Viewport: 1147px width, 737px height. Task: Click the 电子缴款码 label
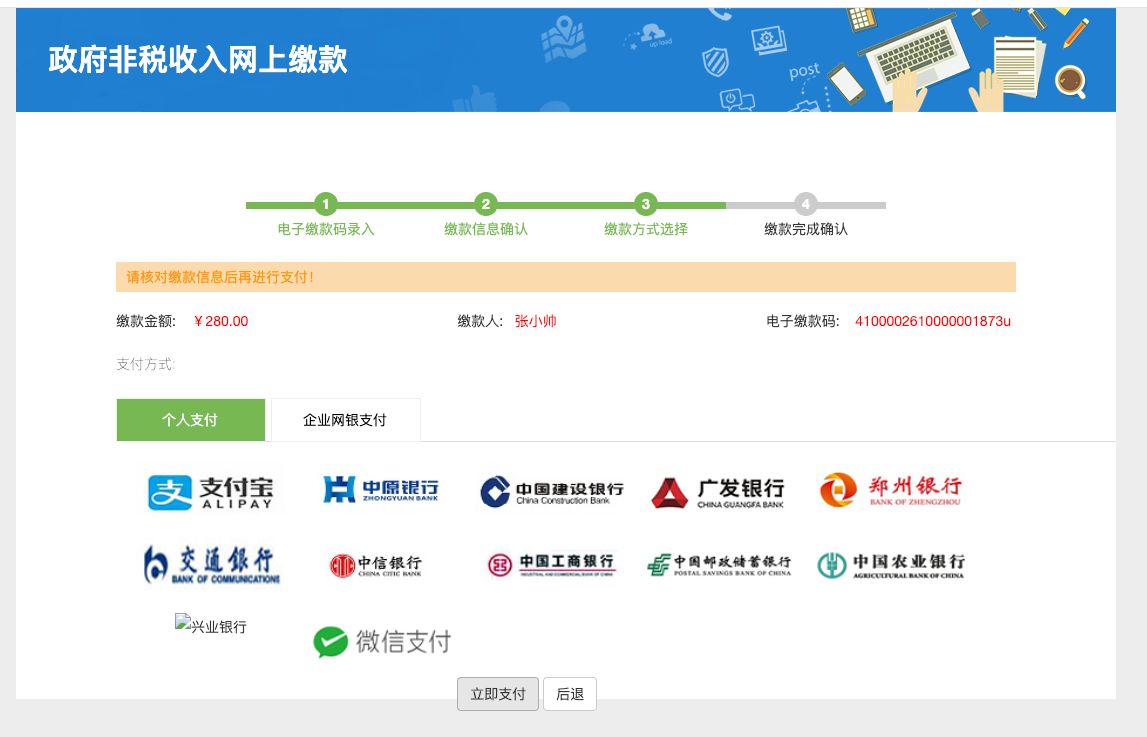tap(802, 321)
